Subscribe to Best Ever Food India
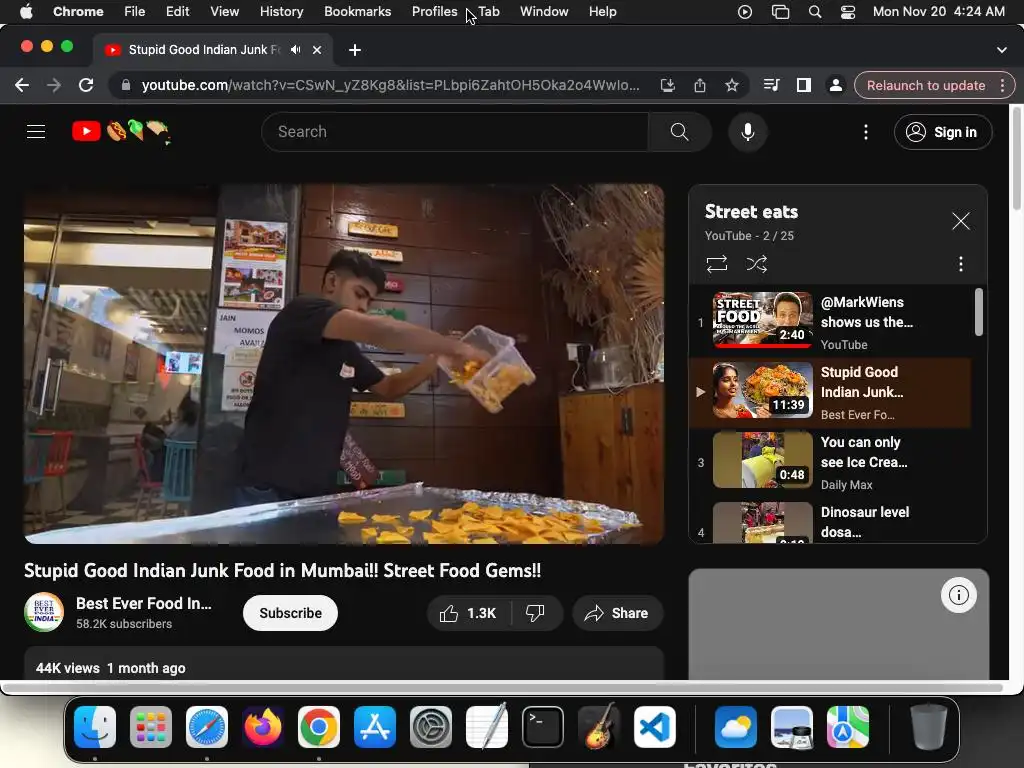Image resolution: width=1024 pixels, height=768 pixels. (x=290, y=613)
